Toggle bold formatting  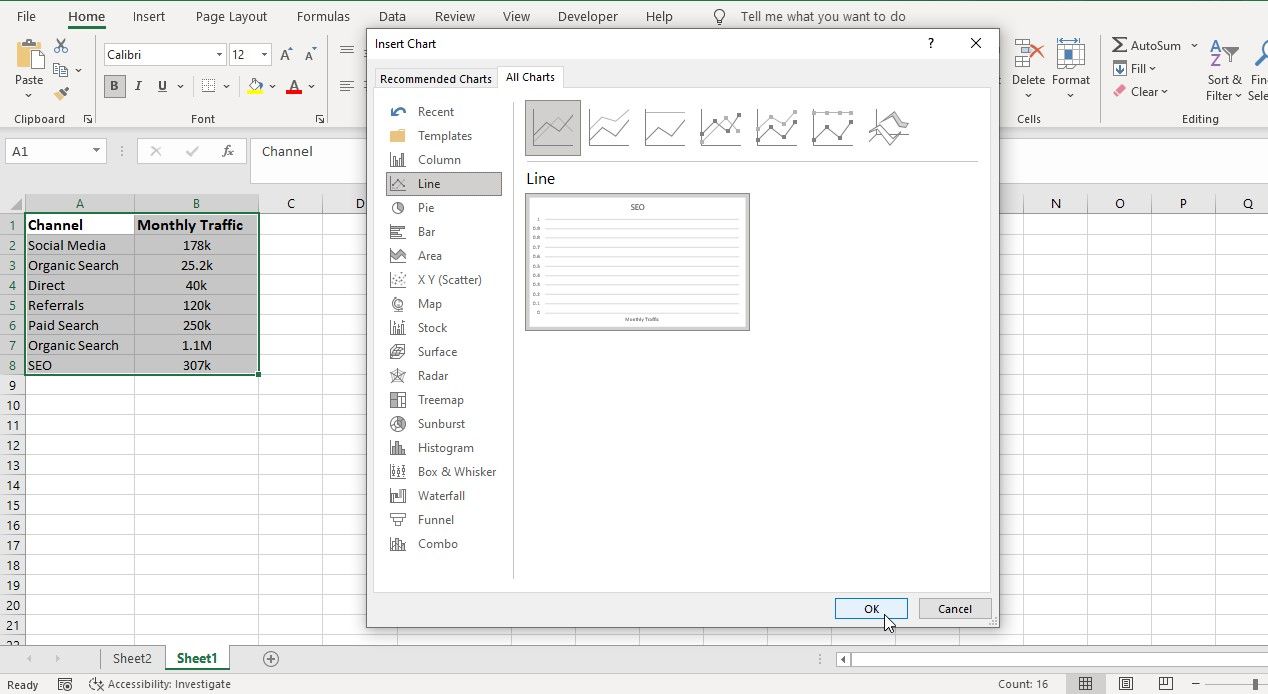[114, 86]
